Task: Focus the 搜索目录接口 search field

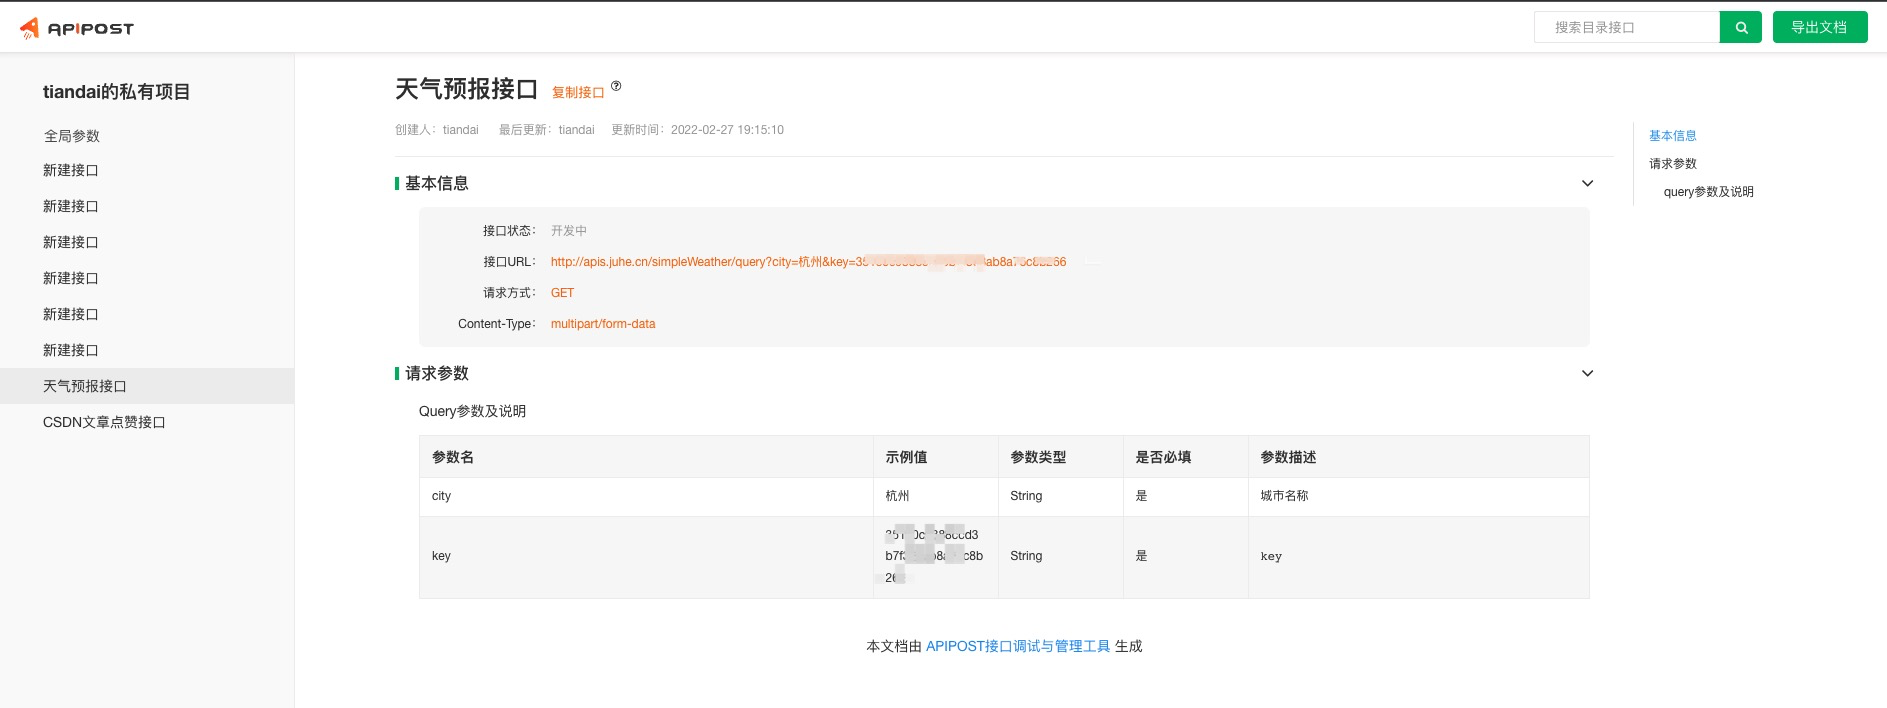Action: click(1626, 28)
